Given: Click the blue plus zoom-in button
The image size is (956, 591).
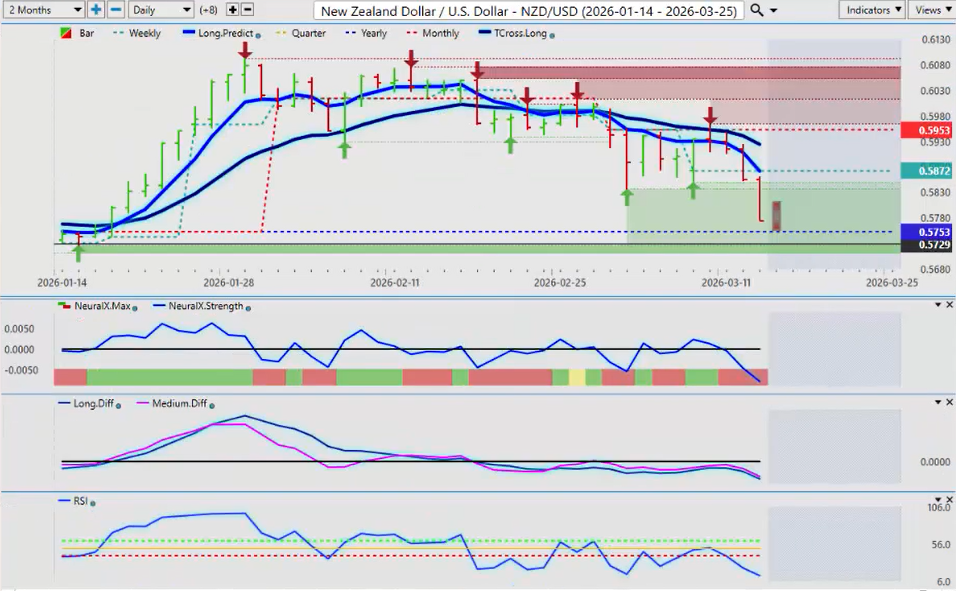Looking at the screenshot, I should [96, 9].
